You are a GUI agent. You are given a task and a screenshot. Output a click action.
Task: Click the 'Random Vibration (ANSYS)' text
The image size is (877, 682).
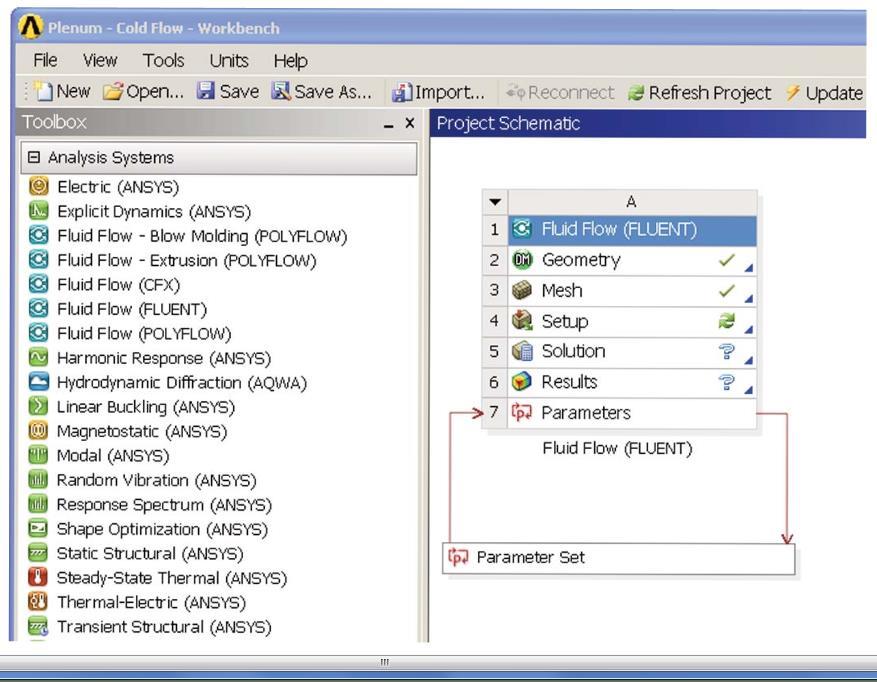pos(157,480)
